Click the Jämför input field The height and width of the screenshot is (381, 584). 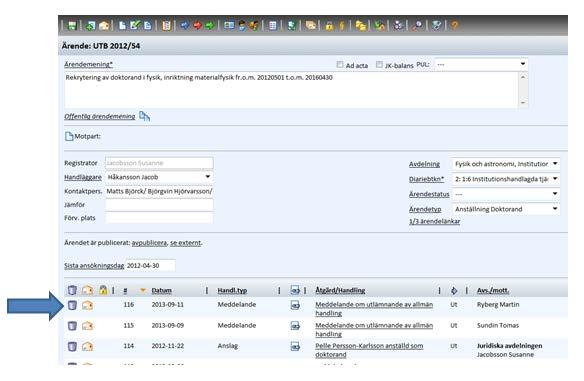159,205
